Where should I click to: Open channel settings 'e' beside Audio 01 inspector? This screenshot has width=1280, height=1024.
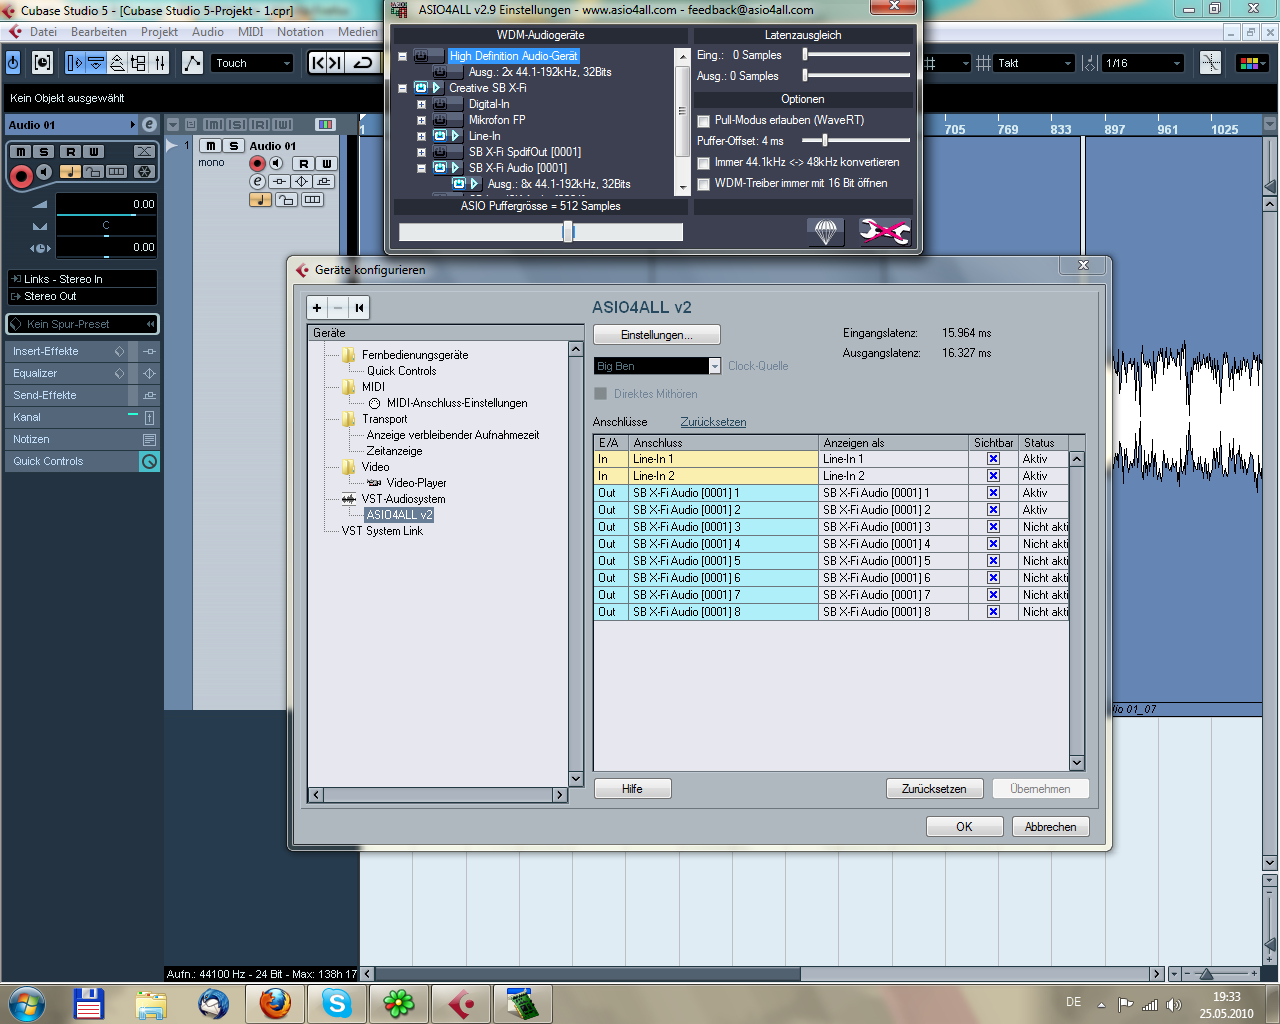tap(149, 124)
